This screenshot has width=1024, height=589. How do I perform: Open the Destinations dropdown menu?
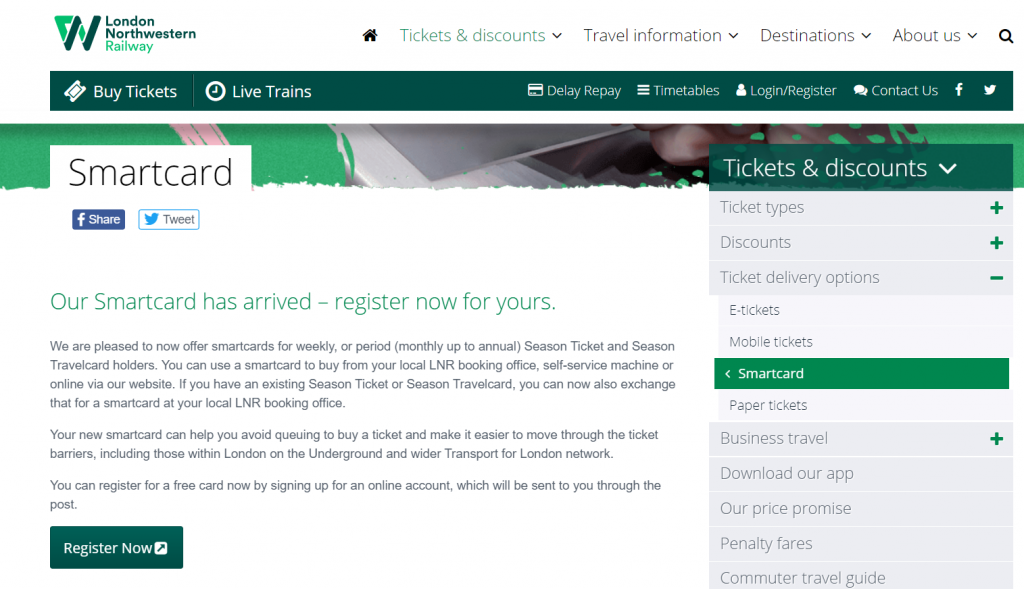(x=816, y=35)
